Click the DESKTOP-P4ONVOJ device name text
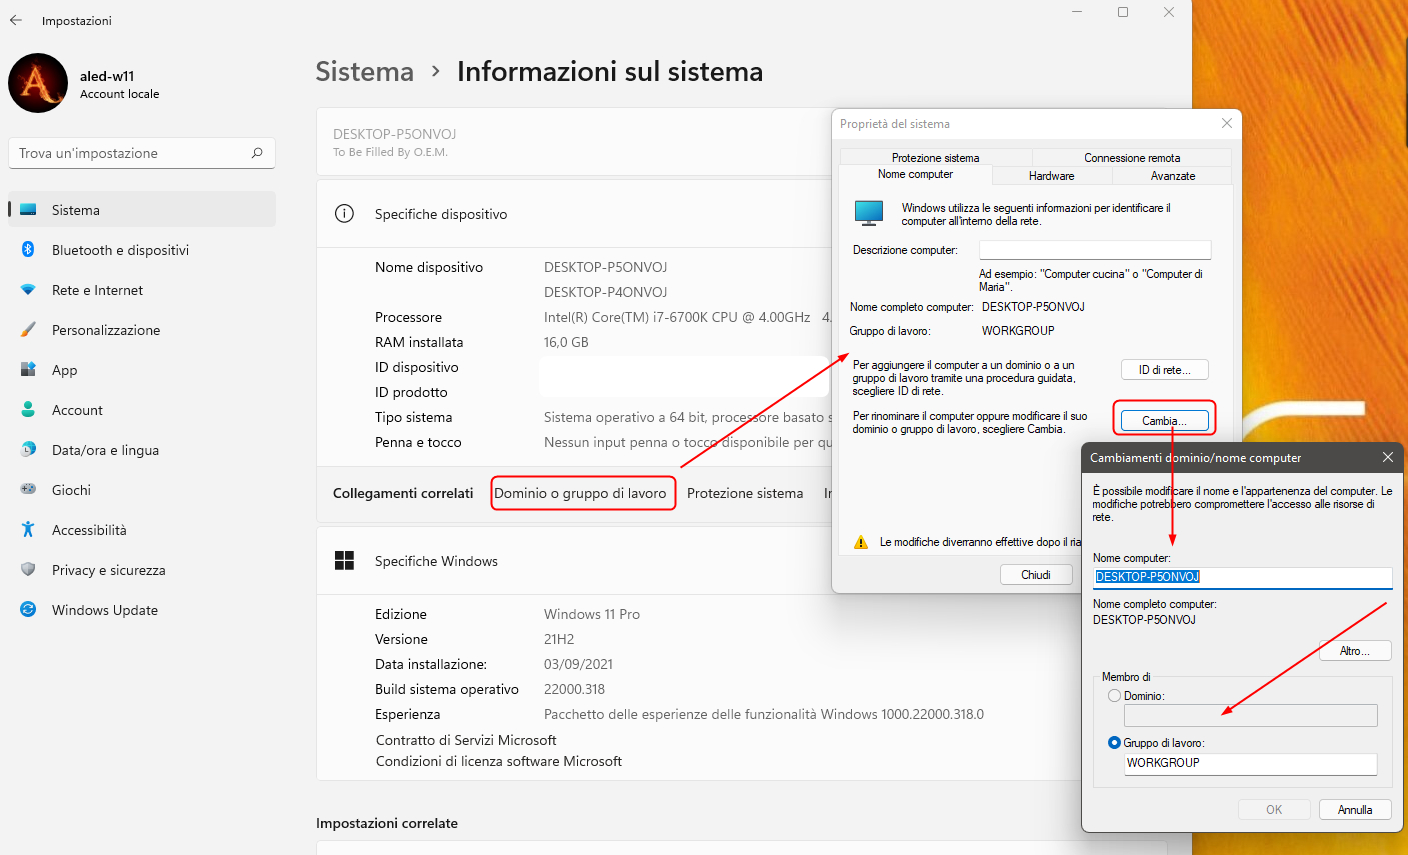 [x=605, y=292]
